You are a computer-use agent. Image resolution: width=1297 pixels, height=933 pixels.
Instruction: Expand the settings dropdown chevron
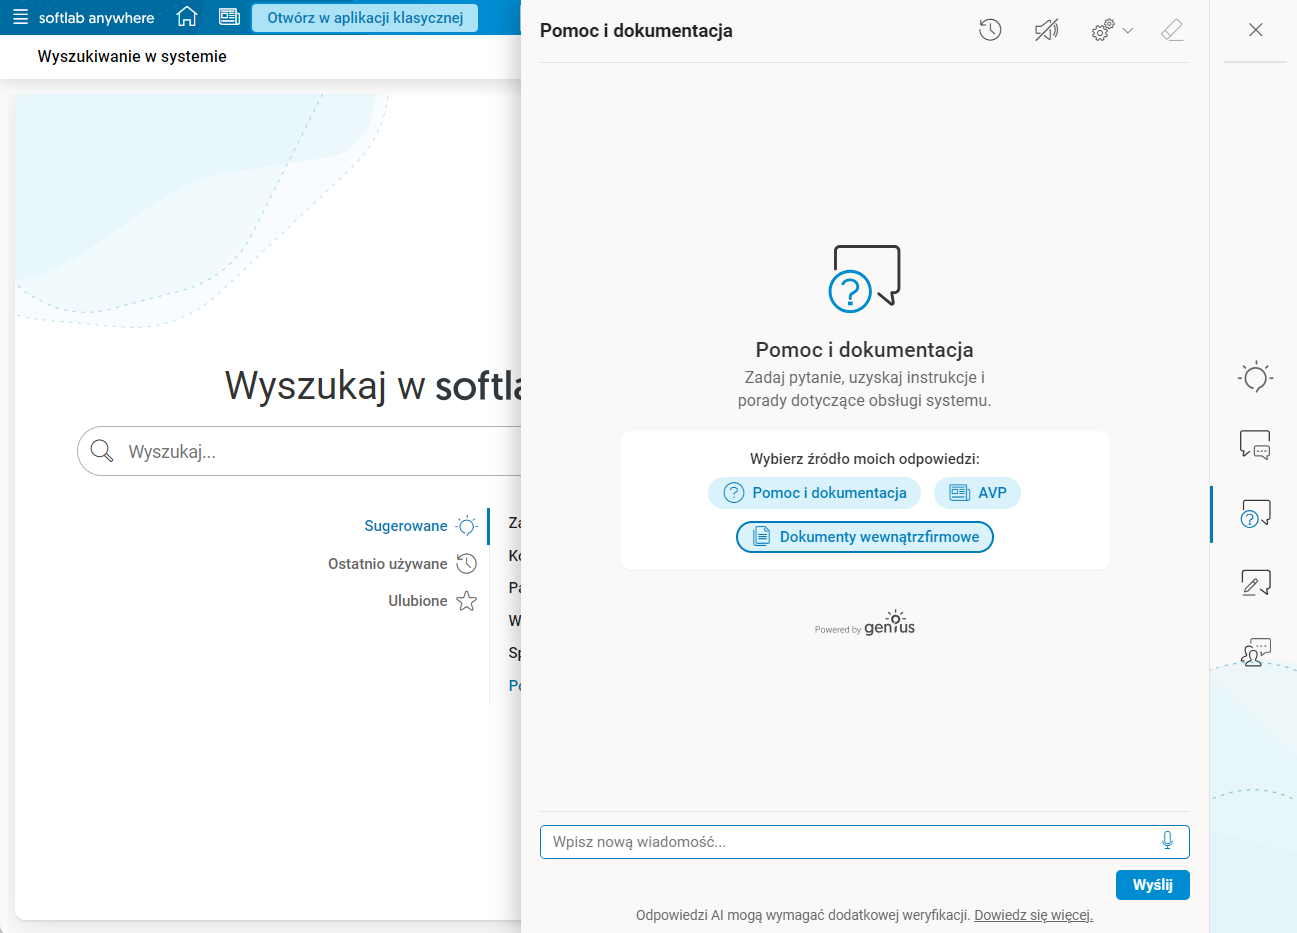[1128, 30]
